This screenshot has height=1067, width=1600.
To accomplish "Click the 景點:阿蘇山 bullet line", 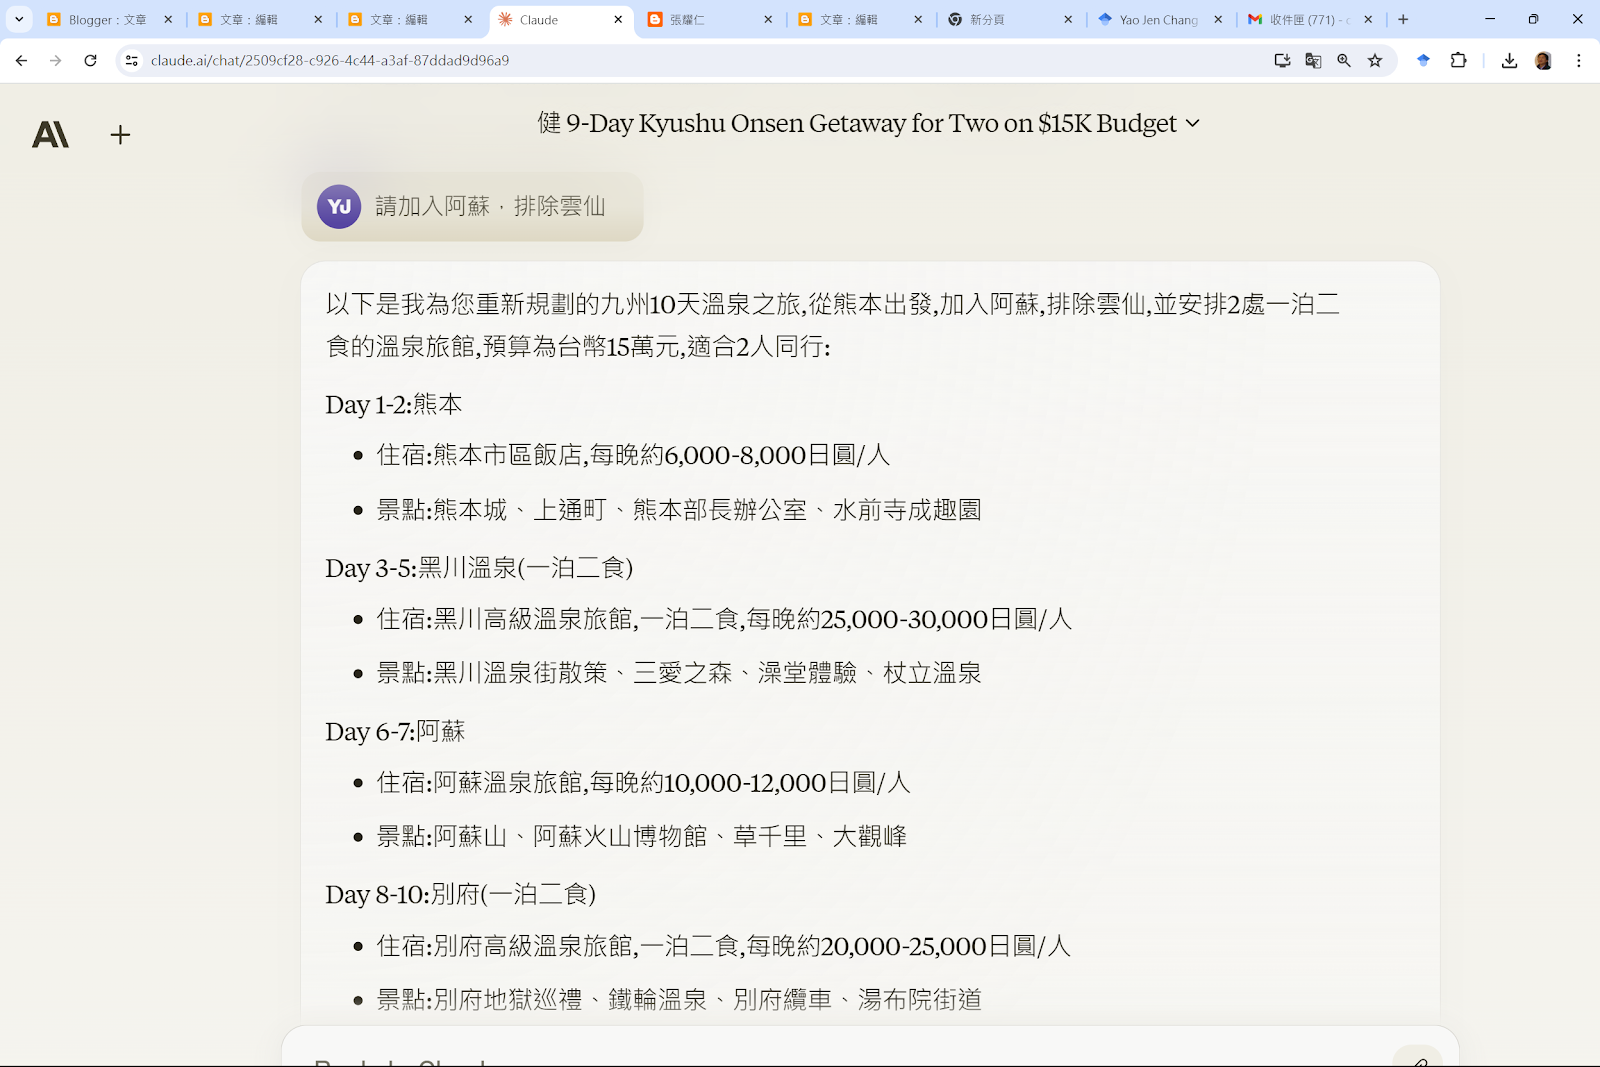I will (x=641, y=836).
